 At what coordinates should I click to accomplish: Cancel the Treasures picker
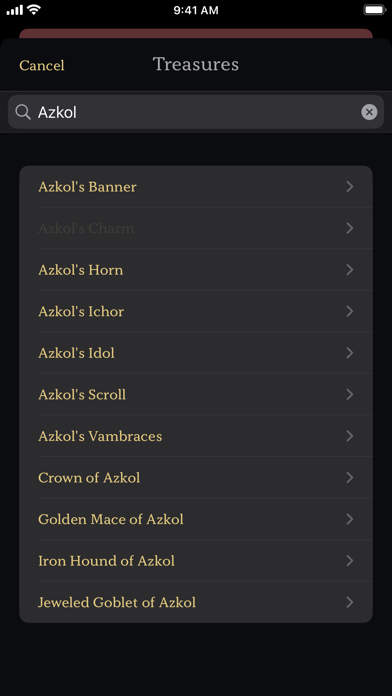pyautogui.click(x=42, y=65)
